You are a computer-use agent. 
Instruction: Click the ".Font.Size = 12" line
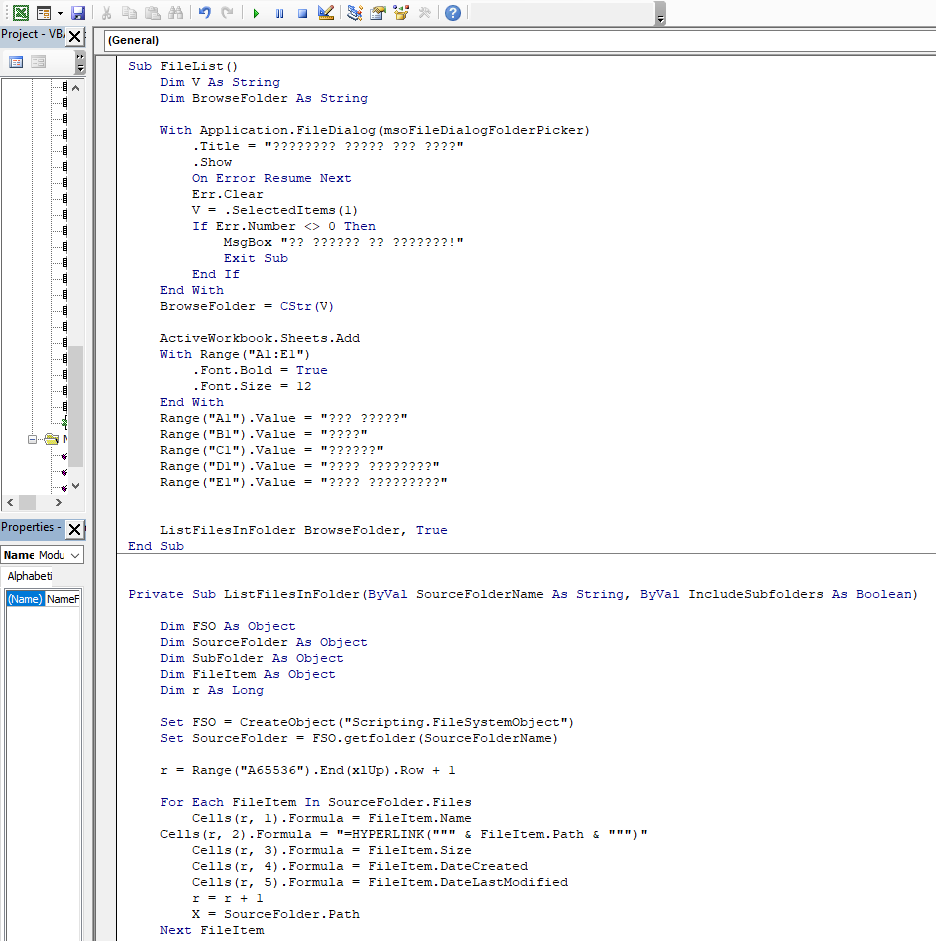(x=251, y=386)
